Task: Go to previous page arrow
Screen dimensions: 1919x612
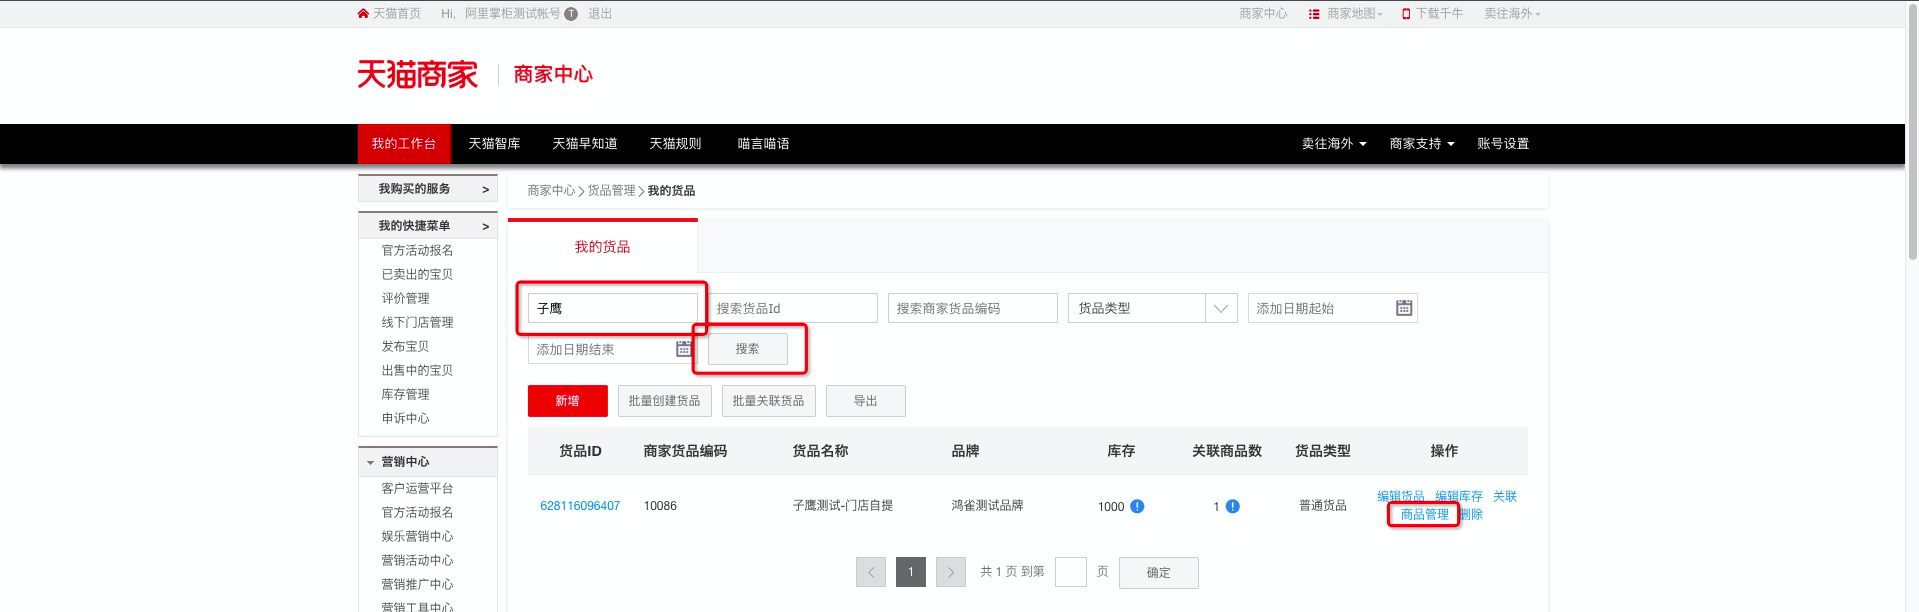Action: click(871, 572)
